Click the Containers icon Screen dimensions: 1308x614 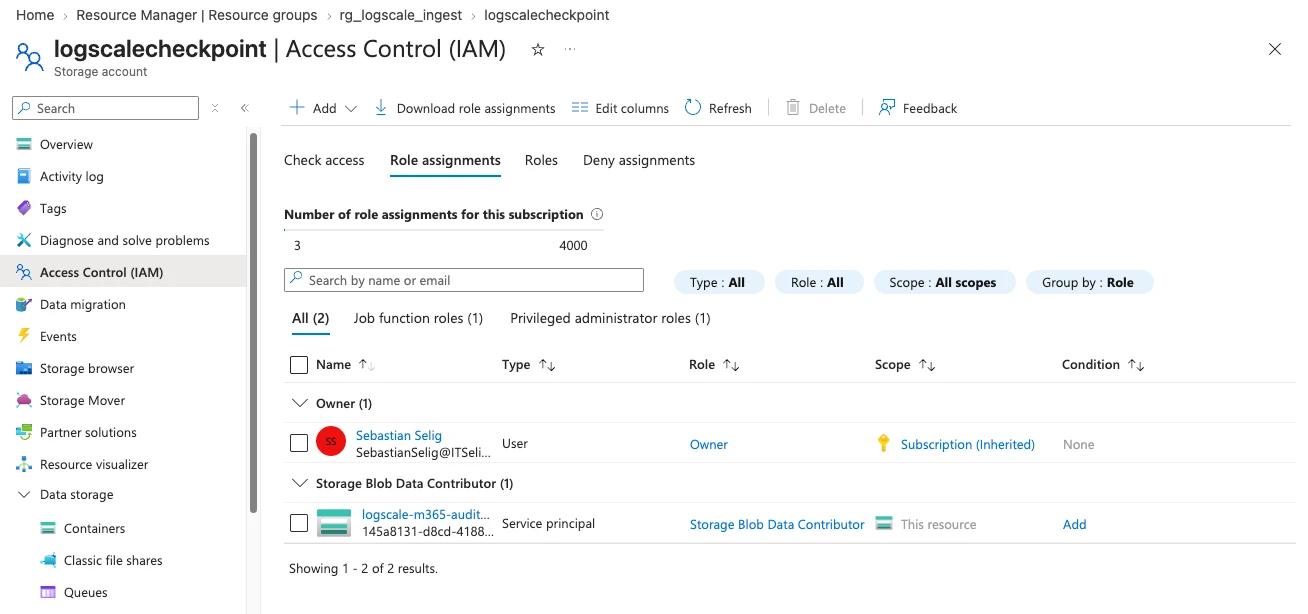coord(48,529)
